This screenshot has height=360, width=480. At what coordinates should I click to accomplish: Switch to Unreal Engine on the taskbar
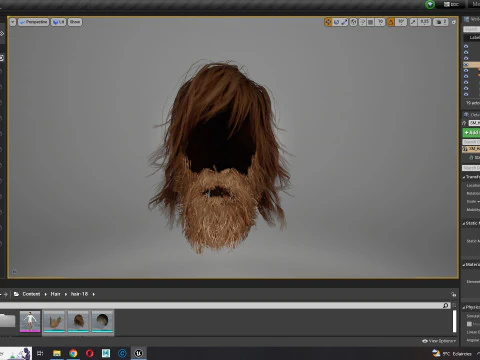point(139,353)
